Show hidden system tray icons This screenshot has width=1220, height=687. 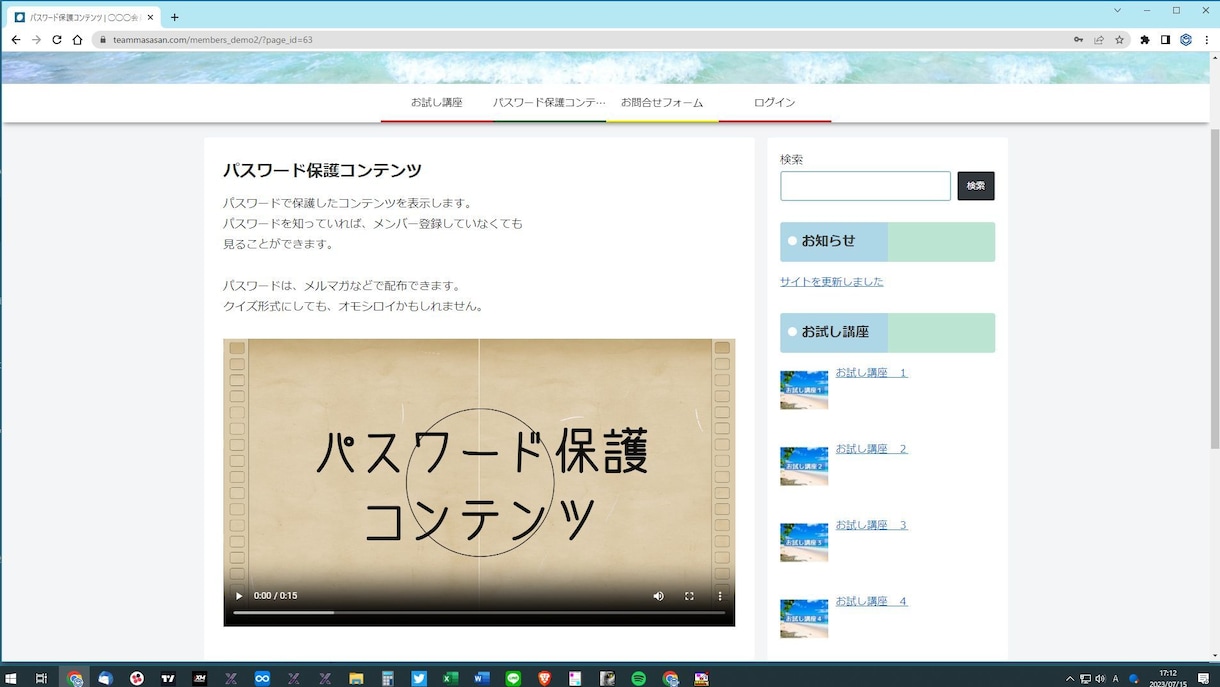click(1070, 678)
